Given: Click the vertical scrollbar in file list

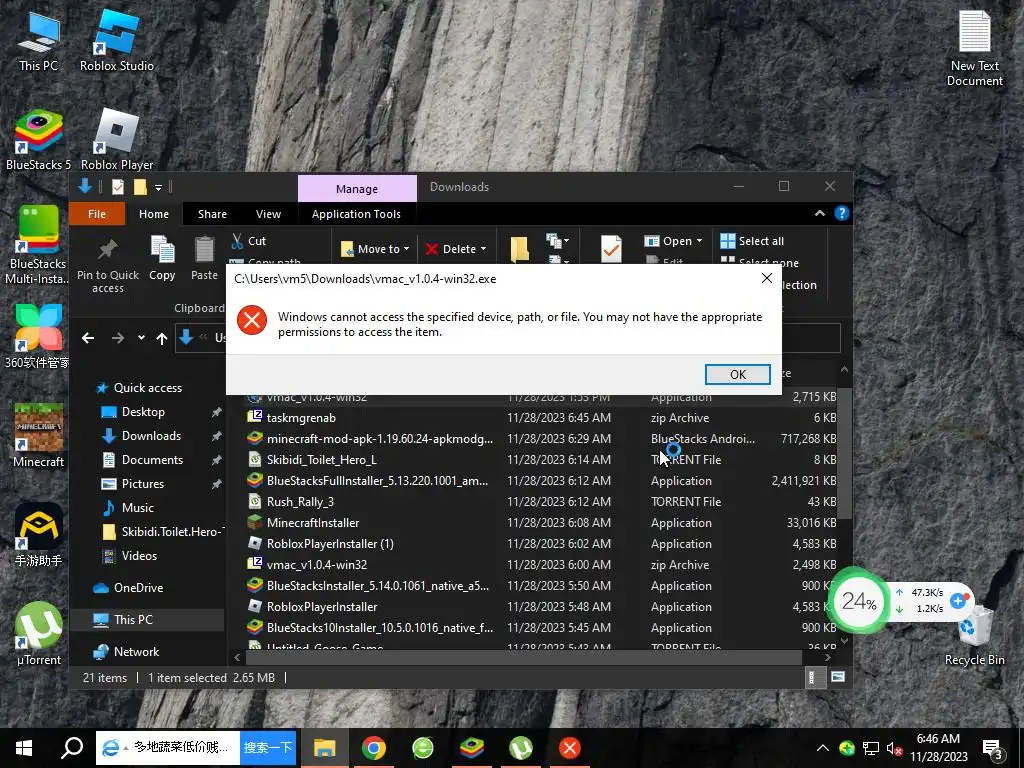Looking at the screenshot, I should [x=844, y=454].
